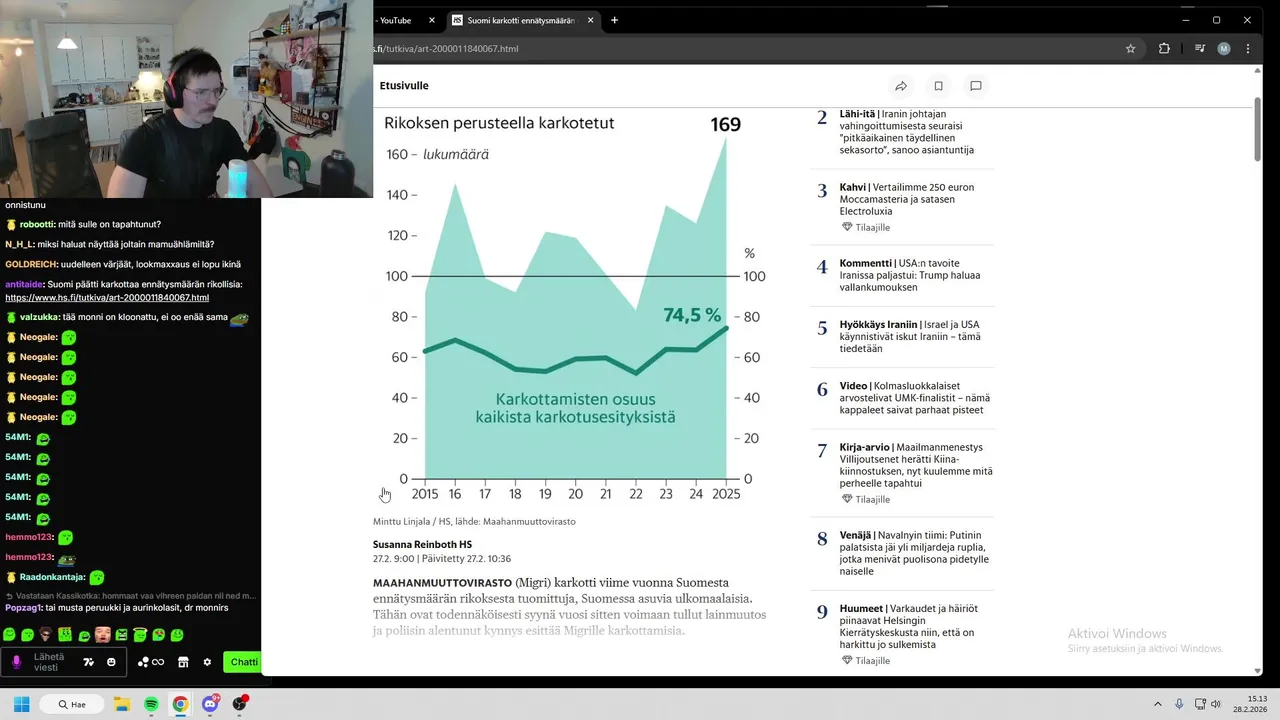Save the article with the bookmark icon
This screenshot has width=1280, height=720.
pos(938,86)
